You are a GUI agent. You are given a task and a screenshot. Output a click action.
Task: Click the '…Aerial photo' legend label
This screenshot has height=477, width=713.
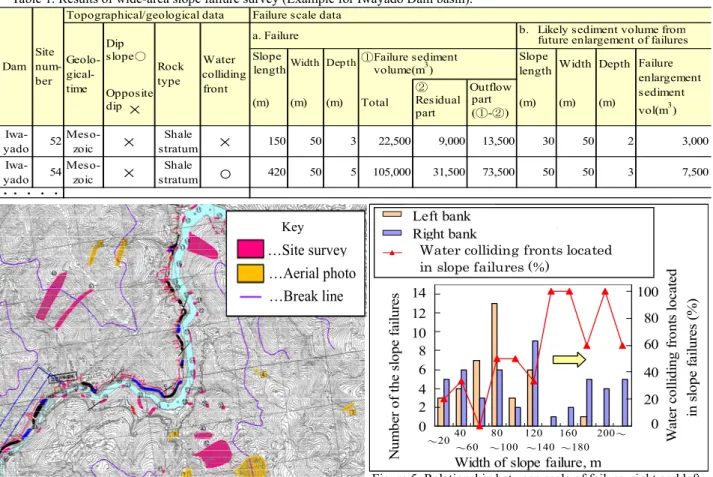[x=312, y=274]
